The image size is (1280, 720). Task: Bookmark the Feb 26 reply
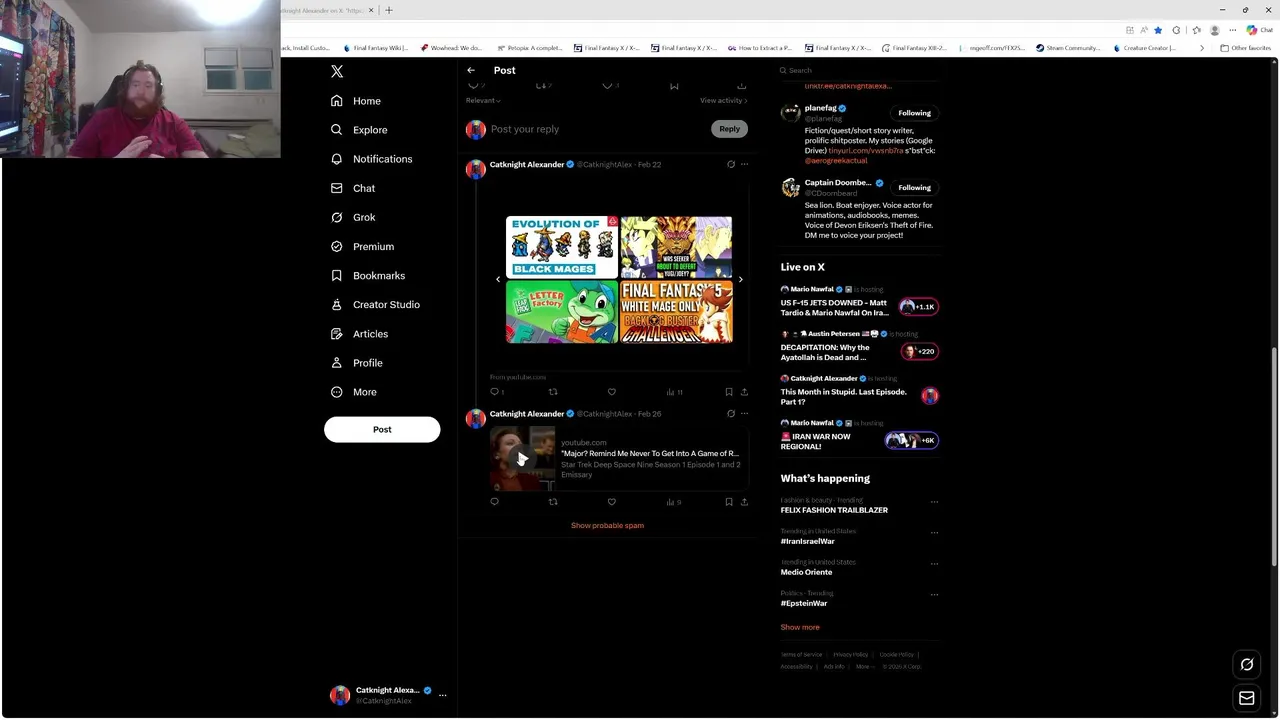(x=729, y=502)
